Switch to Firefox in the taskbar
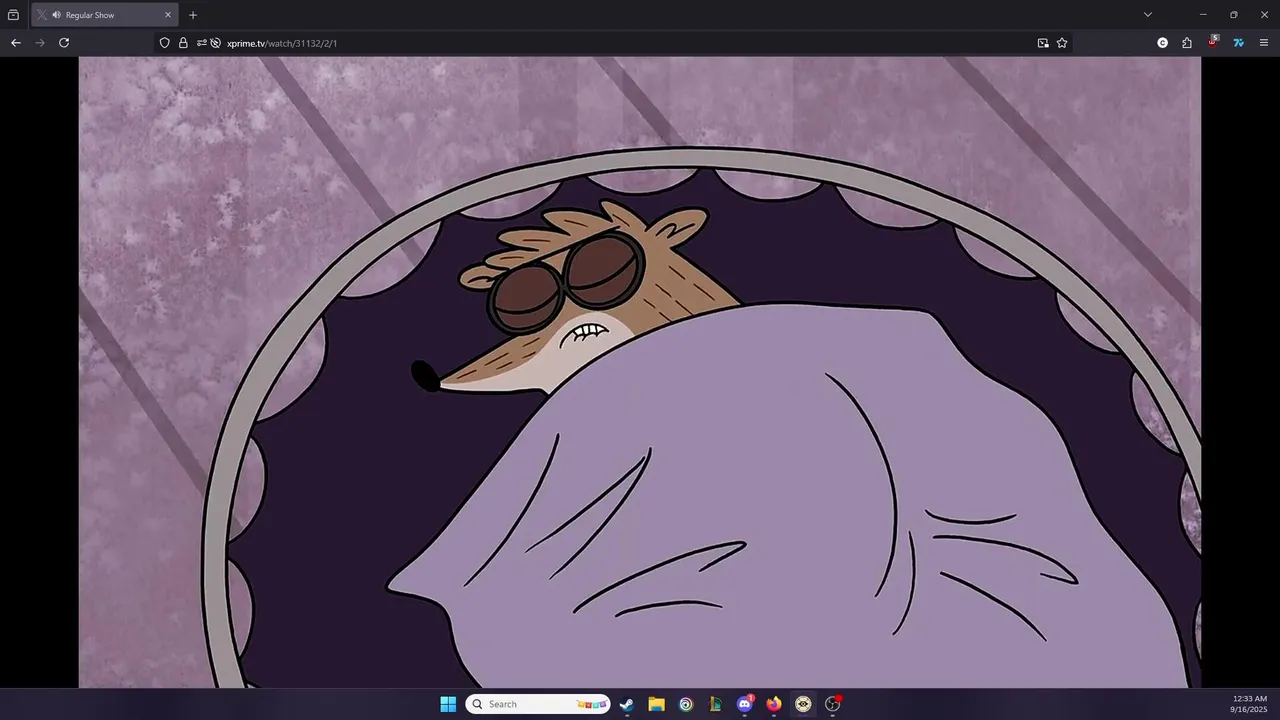 click(x=774, y=704)
